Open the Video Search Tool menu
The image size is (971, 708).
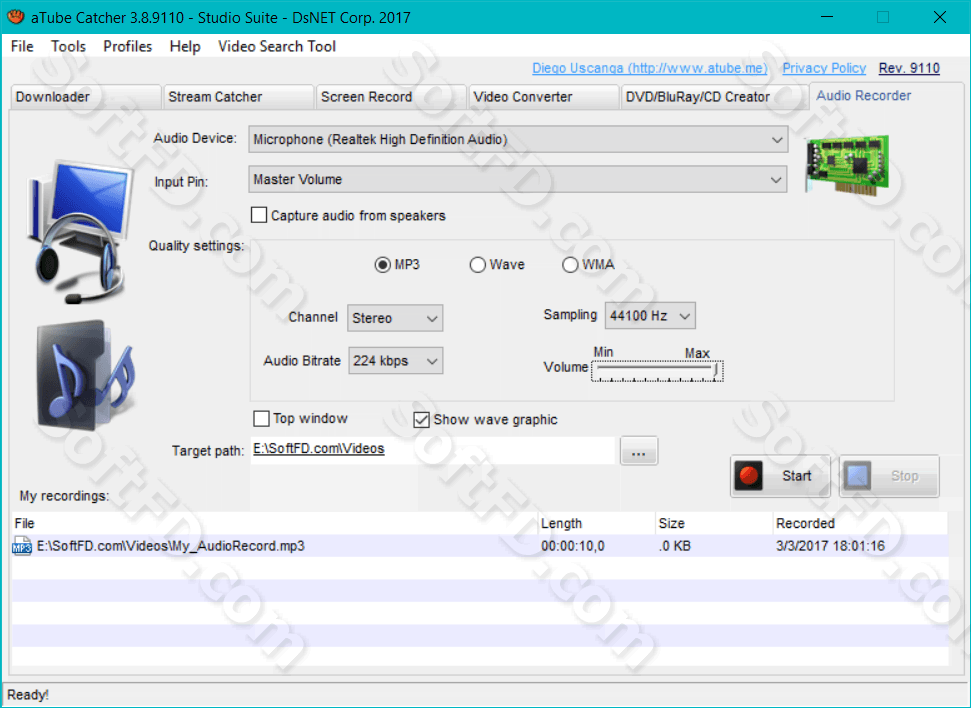pos(277,46)
